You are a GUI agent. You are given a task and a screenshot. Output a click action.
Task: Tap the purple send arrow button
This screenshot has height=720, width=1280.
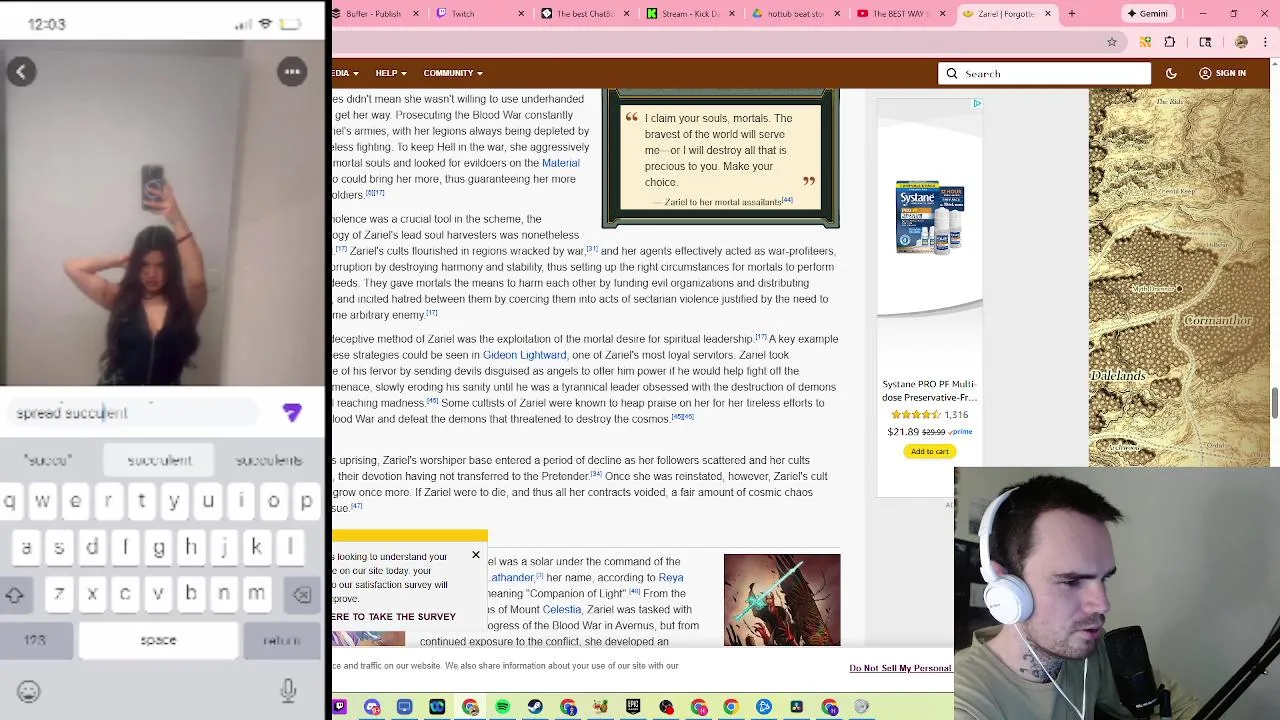click(292, 412)
